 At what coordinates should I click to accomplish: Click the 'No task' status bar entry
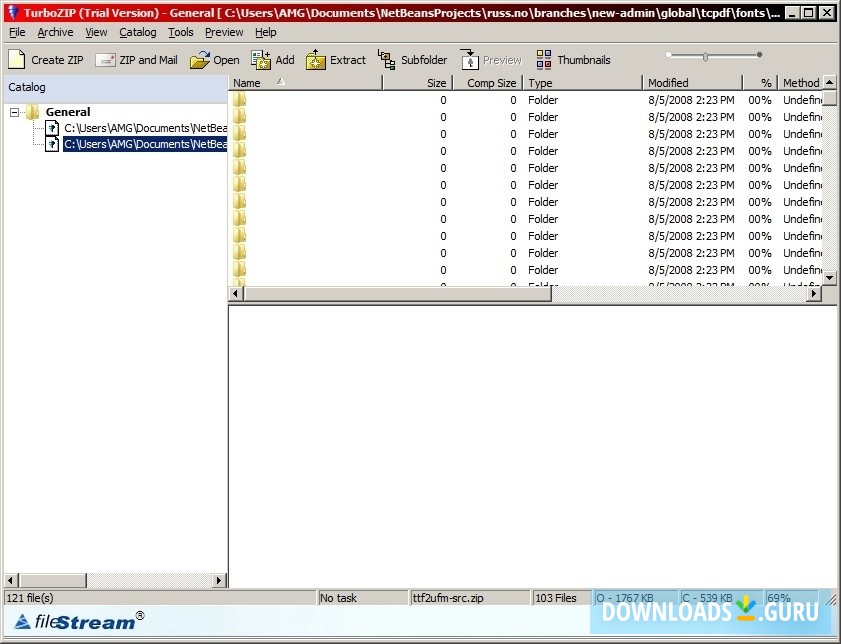[x=363, y=598]
